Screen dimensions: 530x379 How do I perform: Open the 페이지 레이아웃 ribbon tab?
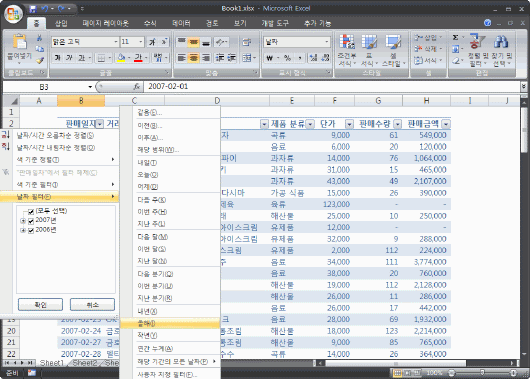coord(105,23)
